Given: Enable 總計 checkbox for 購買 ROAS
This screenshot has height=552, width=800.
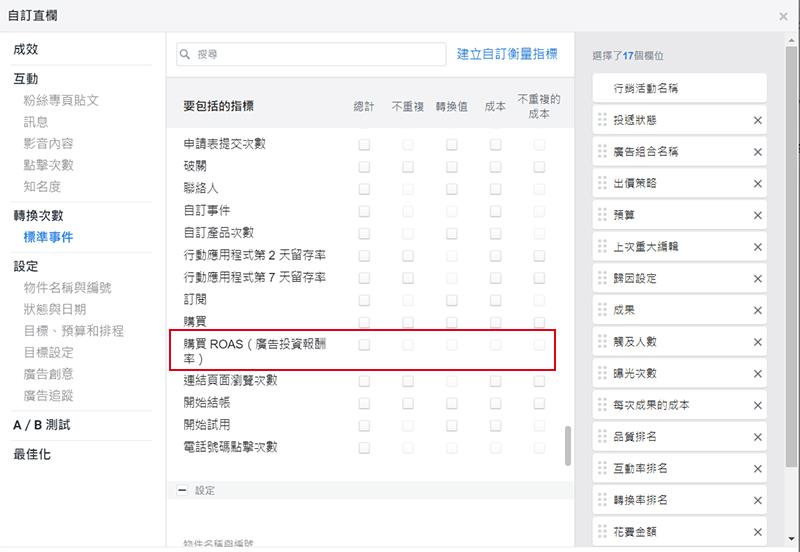Looking at the screenshot, I should tap(364, 345).
